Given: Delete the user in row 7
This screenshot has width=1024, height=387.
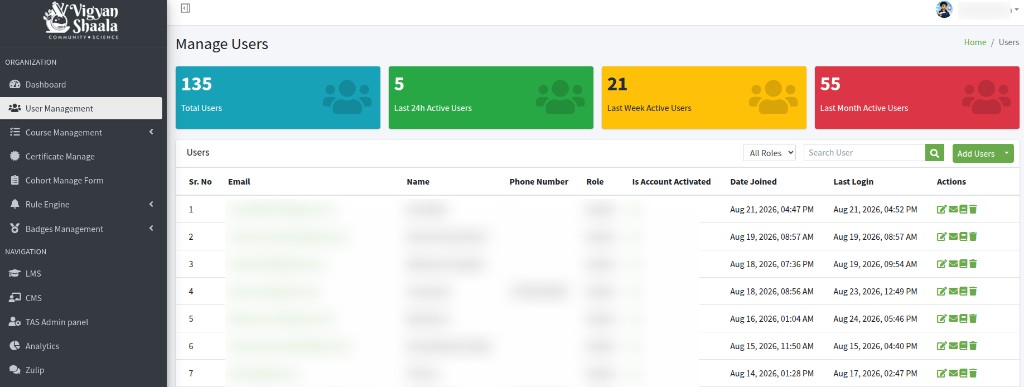Looking at the screenshot, I should [973, 373].
